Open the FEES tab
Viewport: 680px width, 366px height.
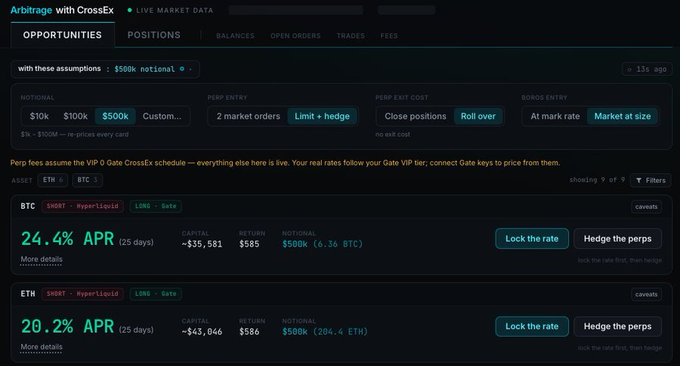(389, 36)
